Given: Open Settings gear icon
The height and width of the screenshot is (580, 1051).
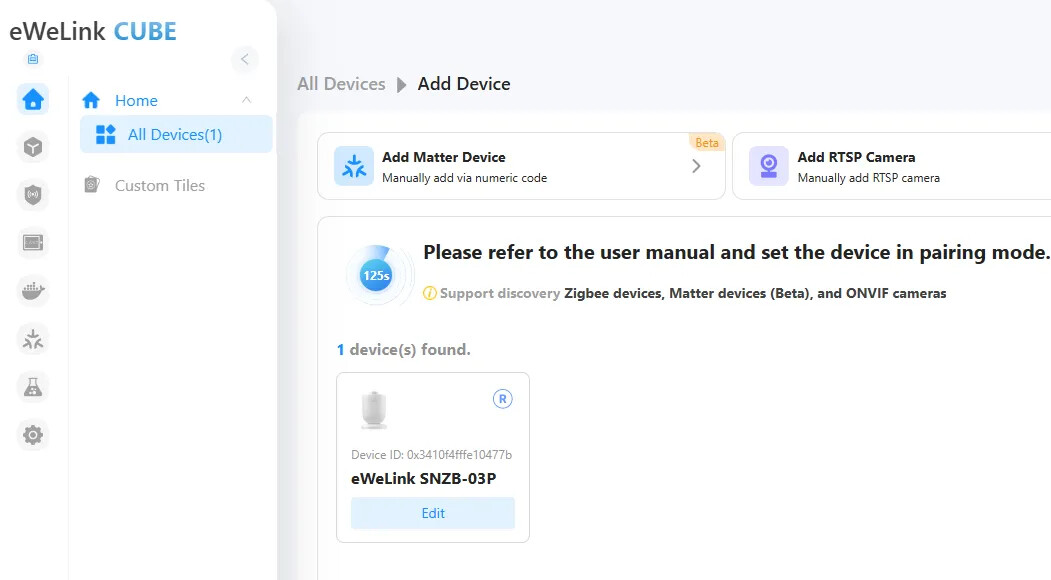Looking at the screenshot, I should (x=33, y=435).
